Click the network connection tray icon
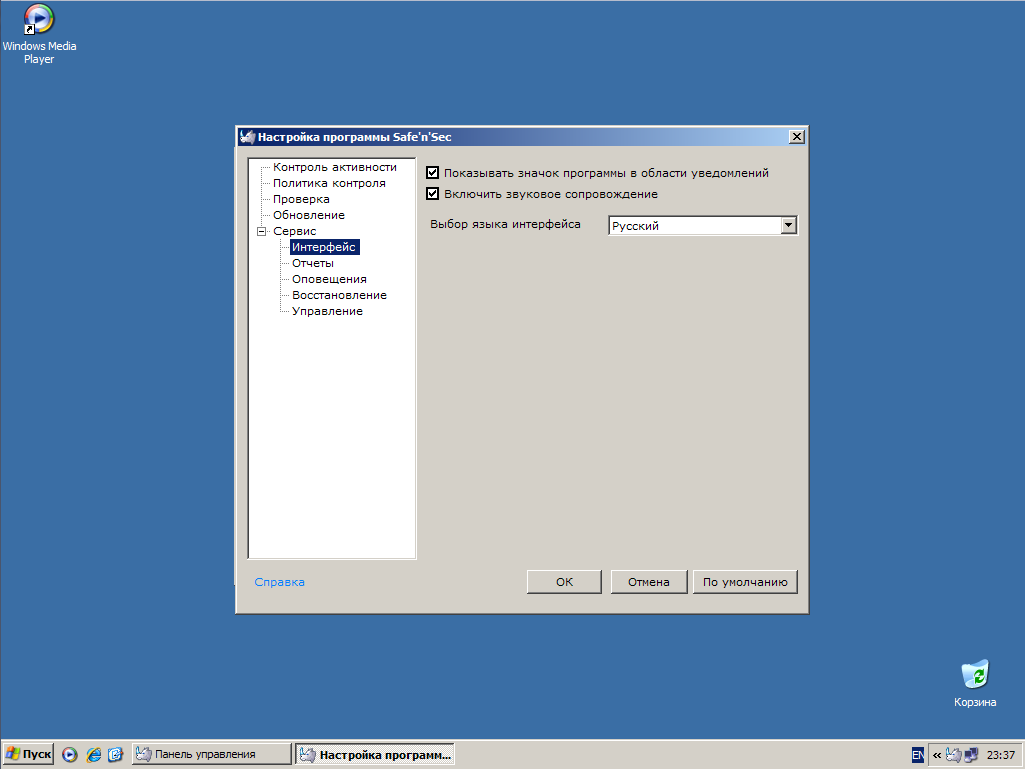1025x769 pixels. coord(971,755)
